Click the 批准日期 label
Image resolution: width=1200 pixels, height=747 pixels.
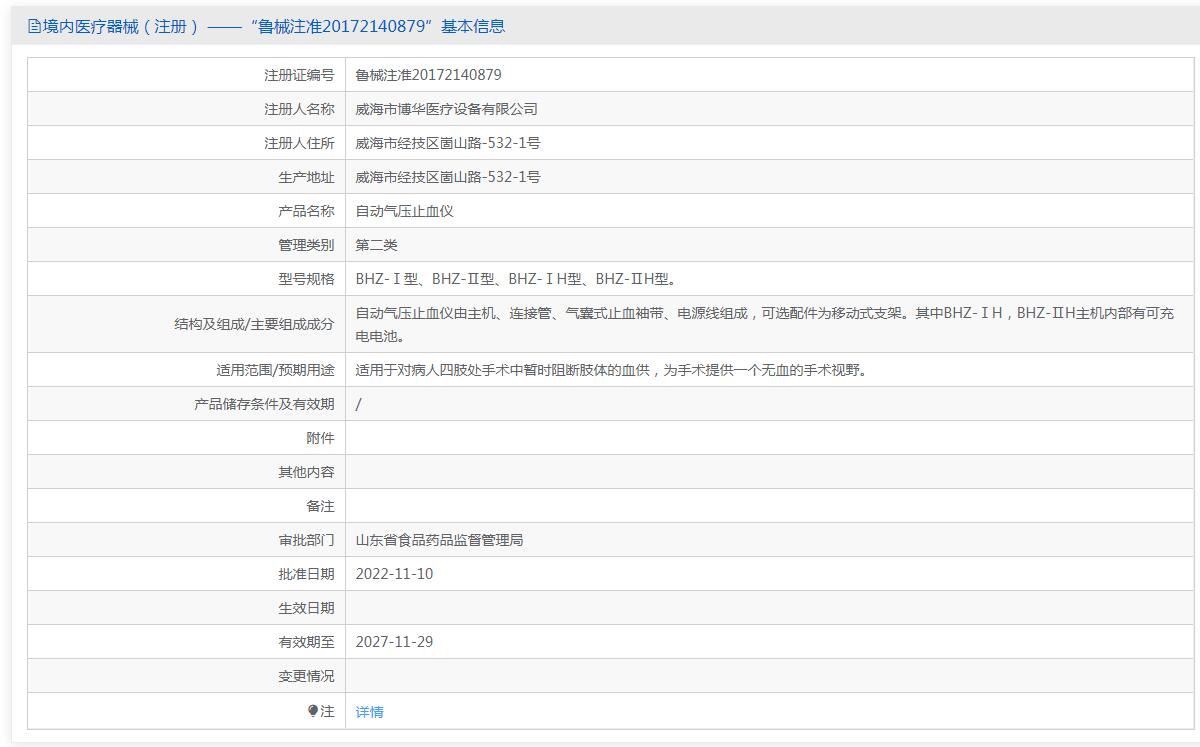306,574
